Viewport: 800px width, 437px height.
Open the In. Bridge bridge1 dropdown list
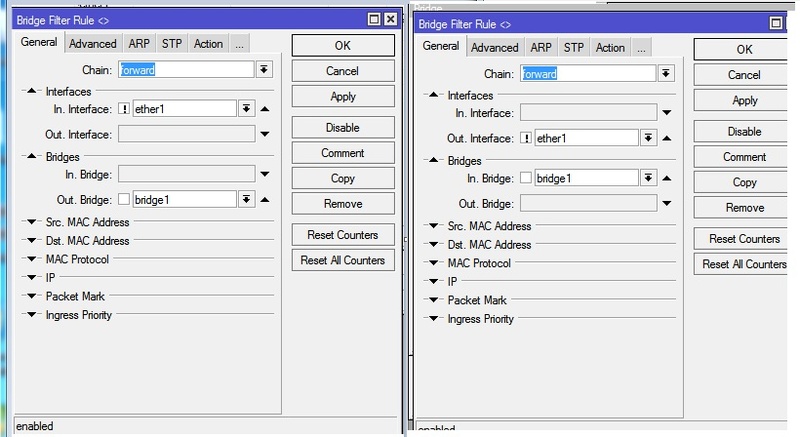click(x=648, y=178)
